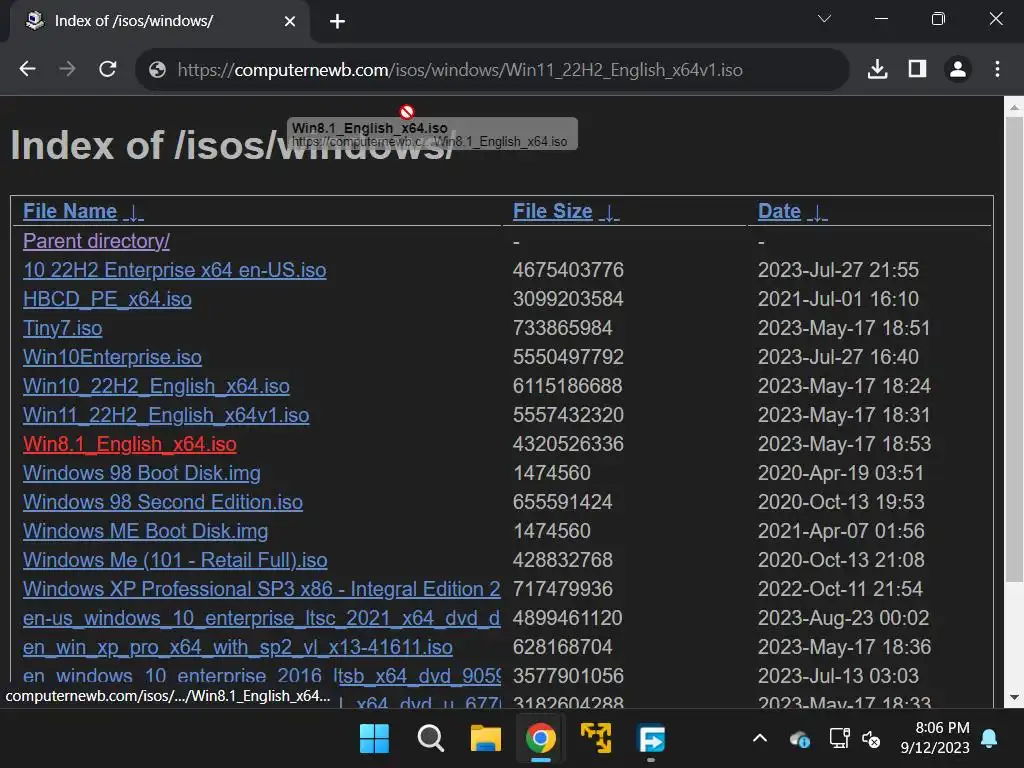
Task: Click the cloud sync tray icon
Action: [799, 739]
